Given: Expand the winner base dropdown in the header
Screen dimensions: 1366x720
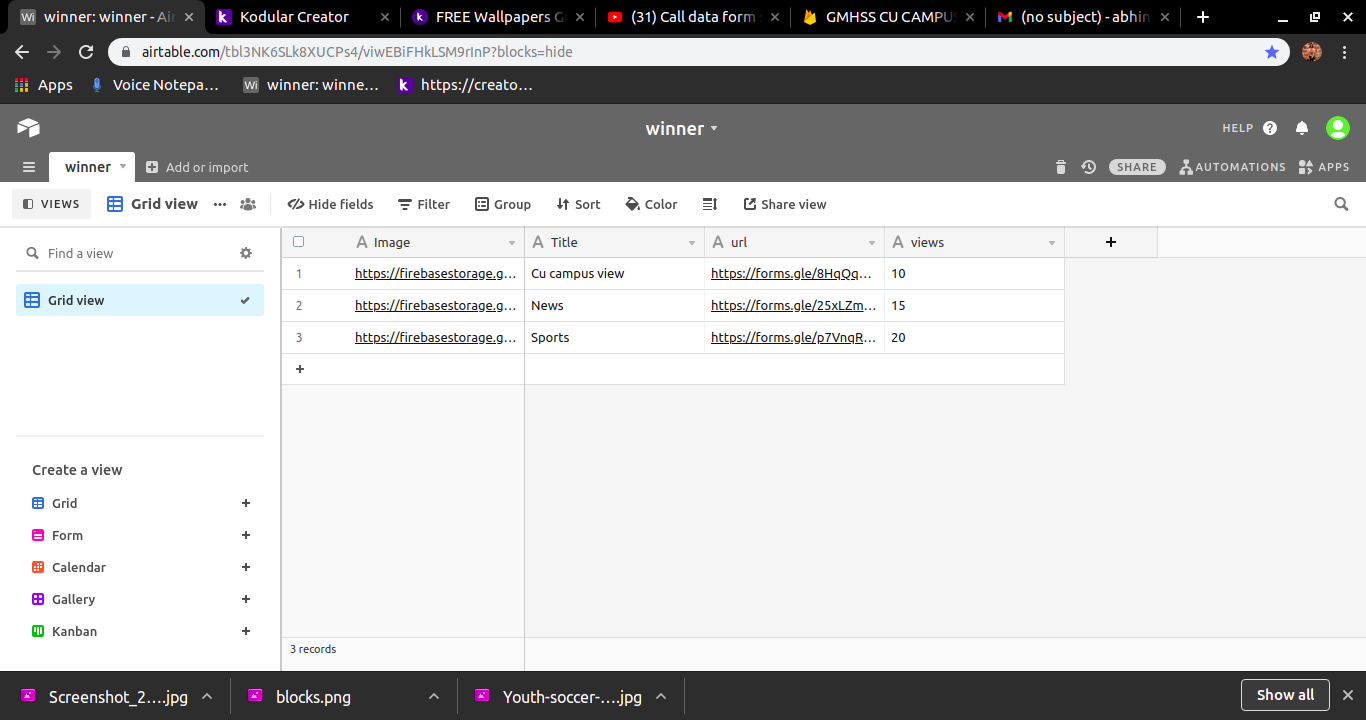Looking at the screenshot, I should [714, 128].
